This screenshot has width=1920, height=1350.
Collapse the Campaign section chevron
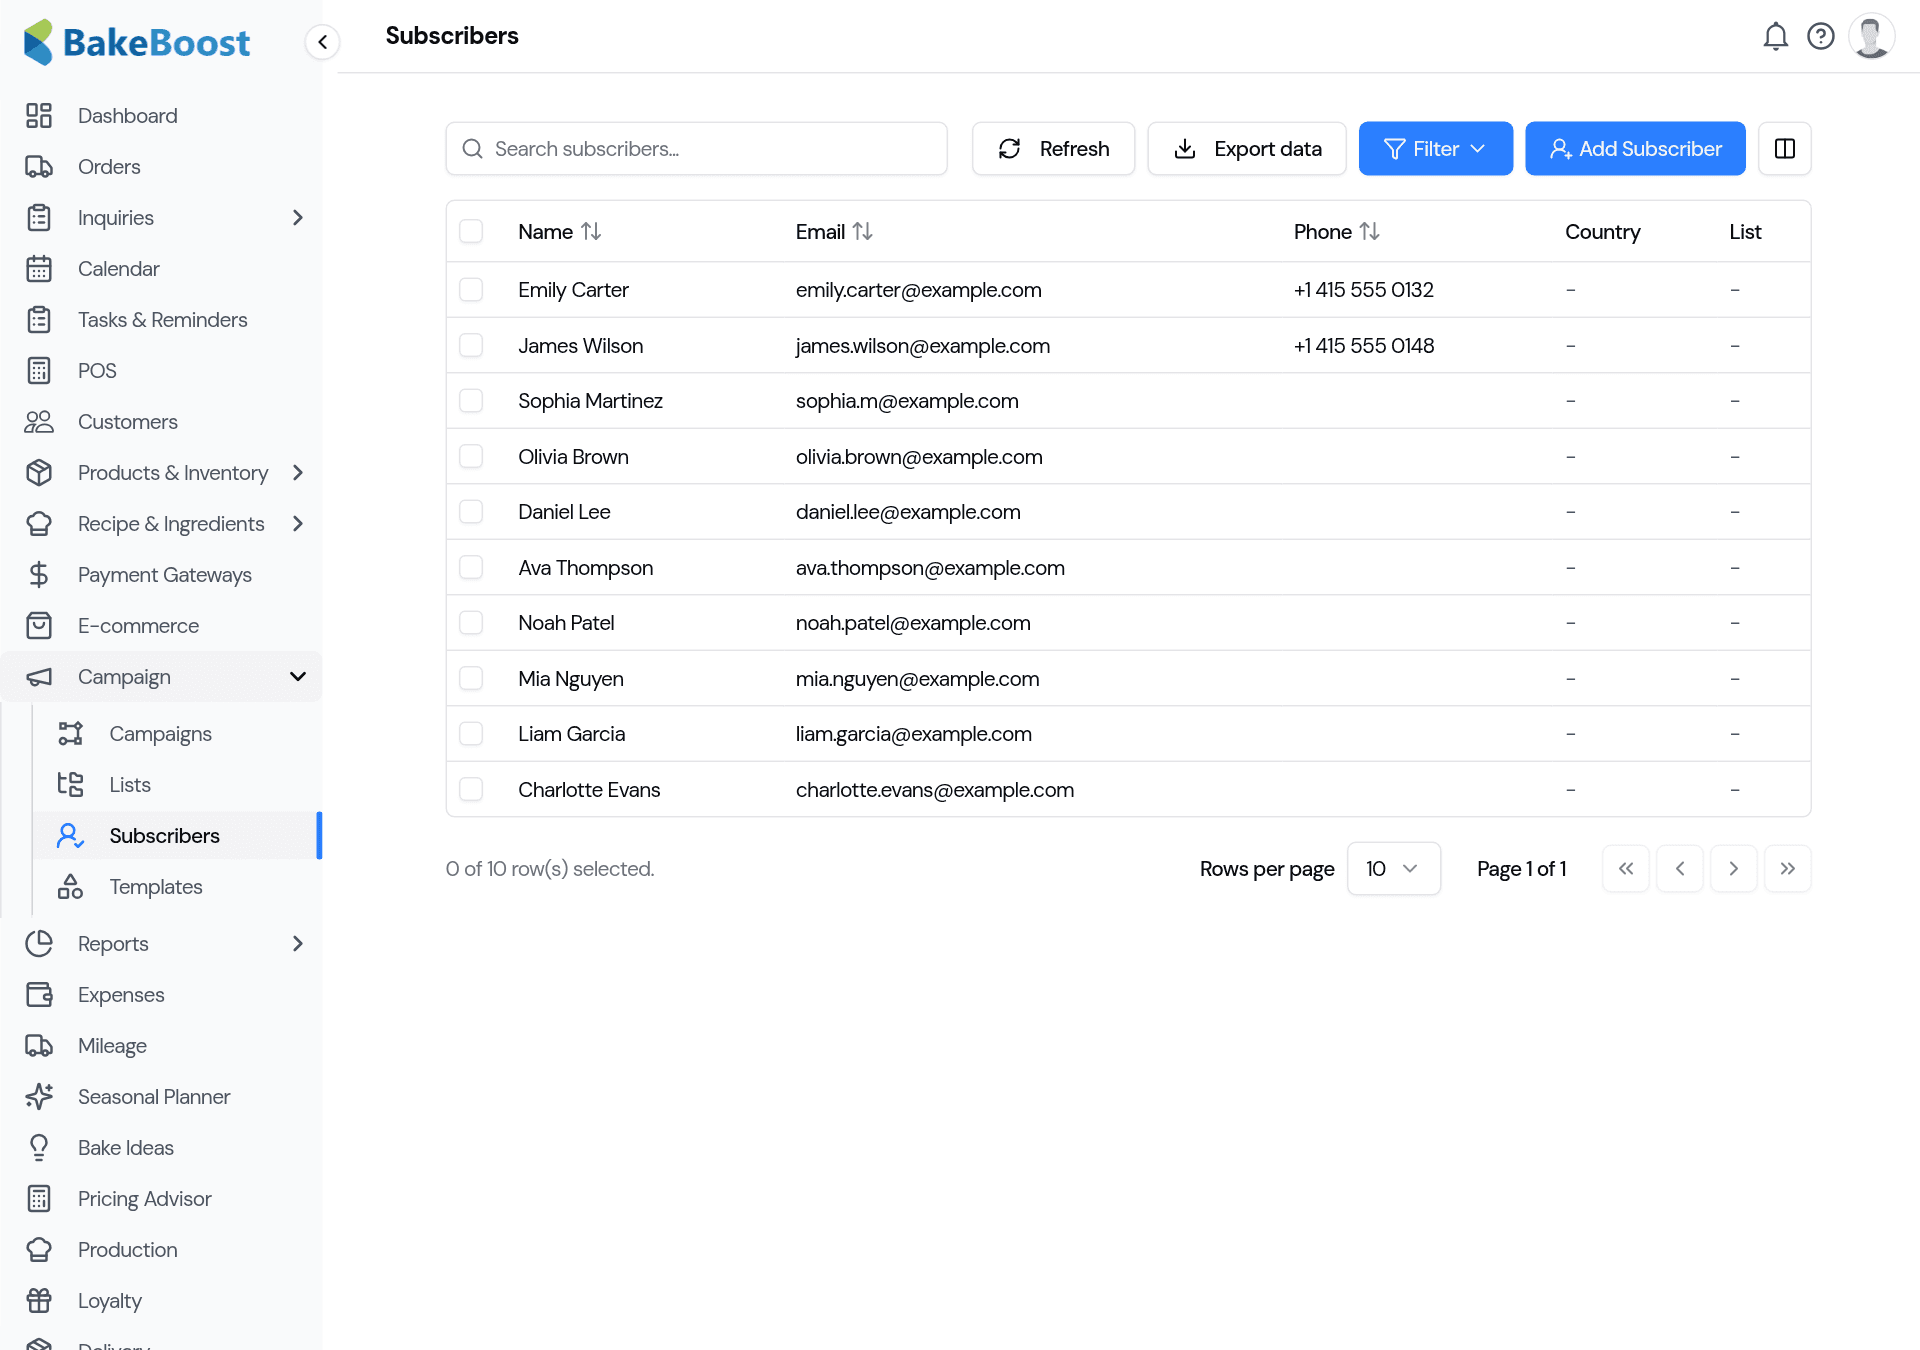[x=297, y=677]
